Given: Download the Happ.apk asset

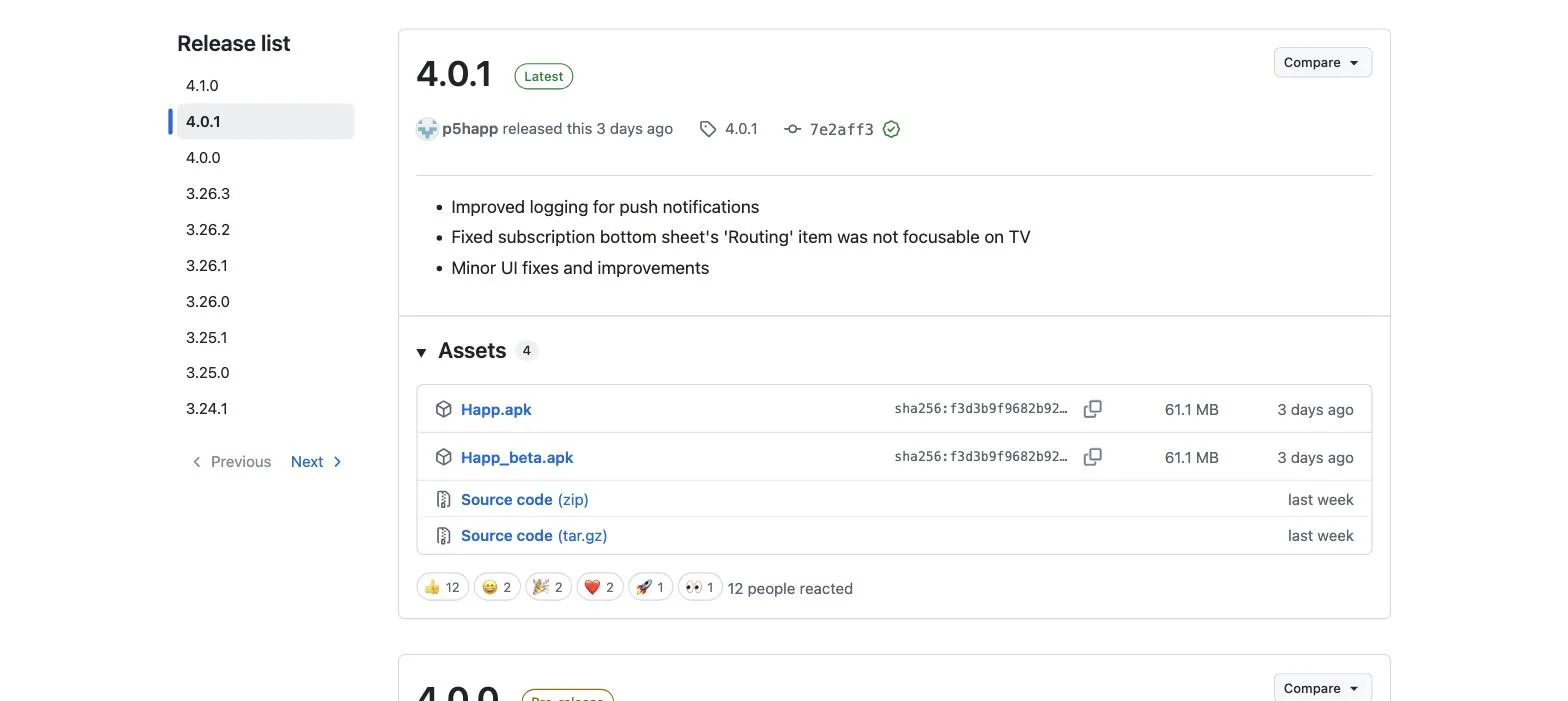Looking at the screenshot, I should (496, 409).
